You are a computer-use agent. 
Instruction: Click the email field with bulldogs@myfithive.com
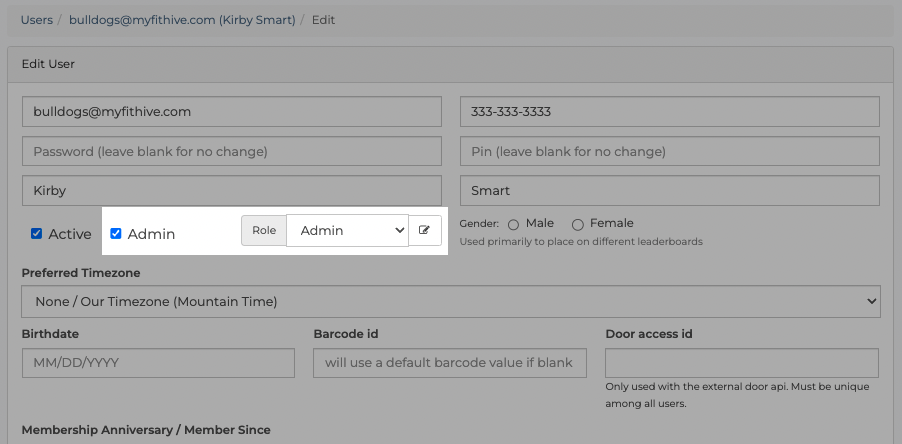coord(232,112)
